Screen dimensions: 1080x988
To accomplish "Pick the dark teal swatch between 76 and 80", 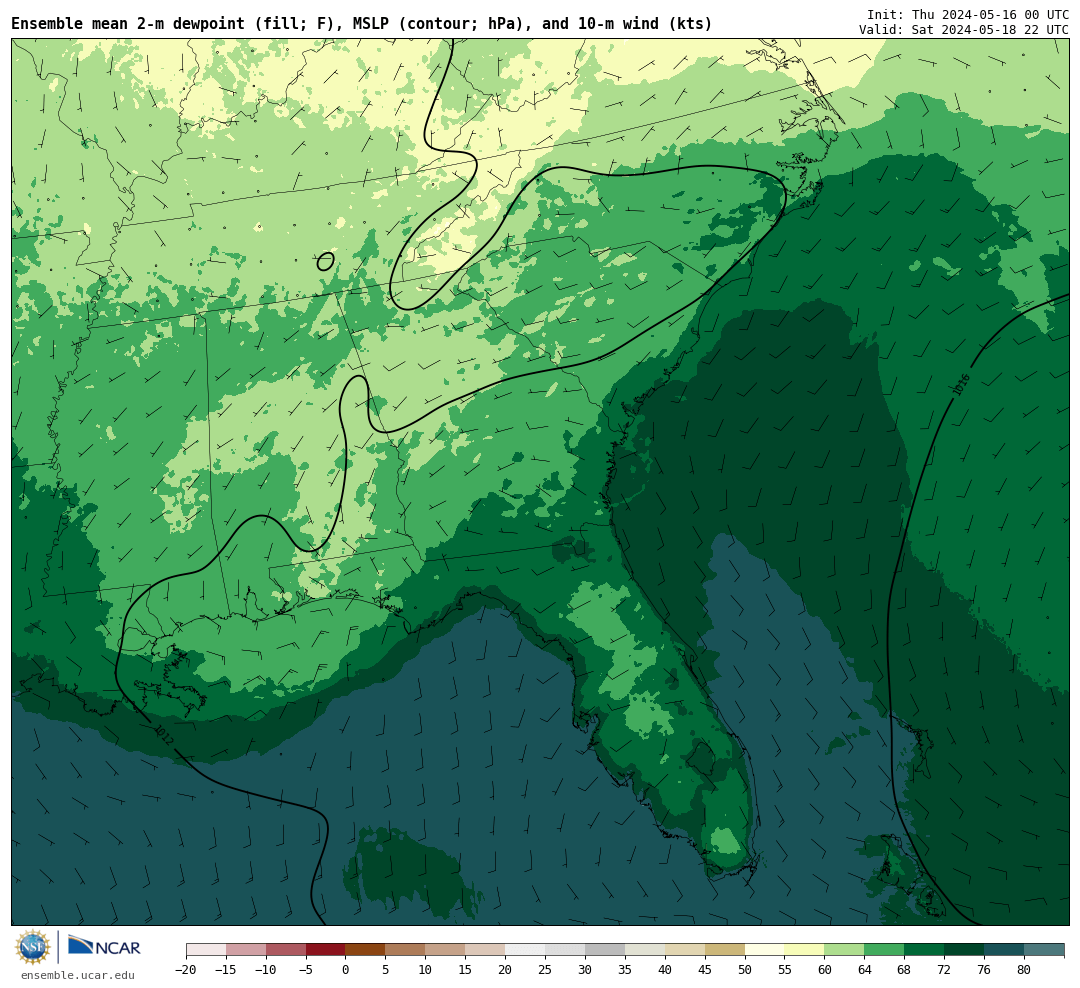I will [x=1005, y=950].
